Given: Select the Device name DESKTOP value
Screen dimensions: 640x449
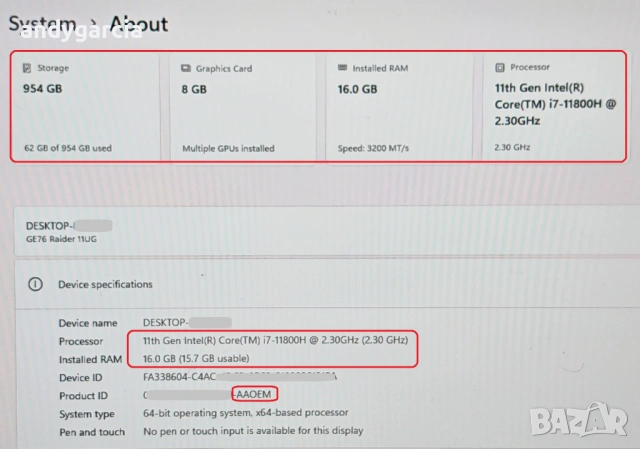Looking at the screenshot, I should pos(187,322).
